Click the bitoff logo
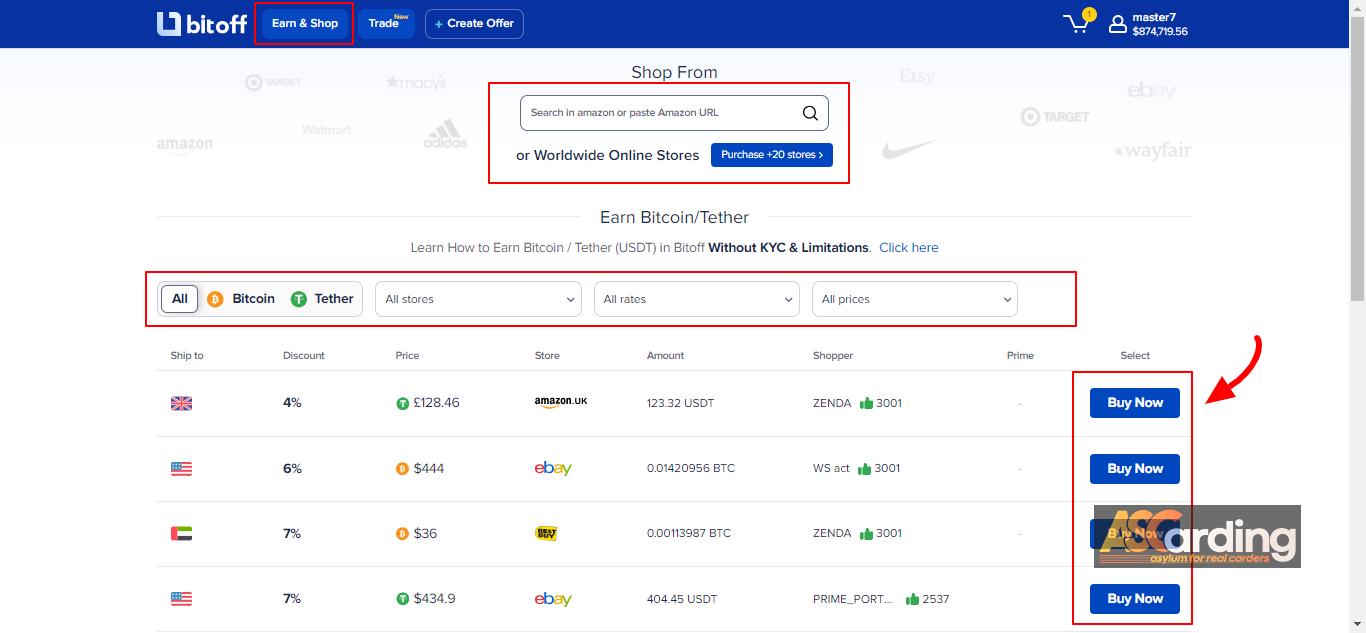Screen dimensions: 1366x633 click(201, 23)
